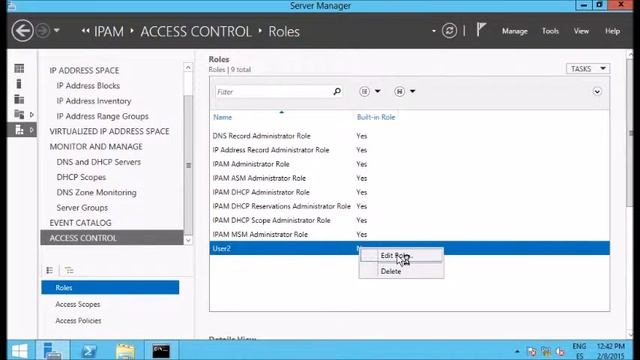This screenshot has width=640, height=360.
Task: Open MONITOR AND MANAGE node
Action: tap(96, 147)
